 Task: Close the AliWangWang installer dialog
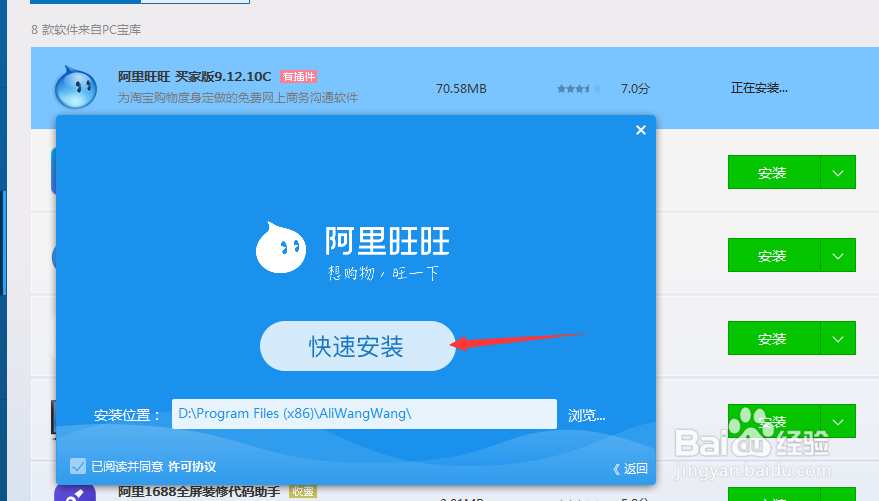641,130
